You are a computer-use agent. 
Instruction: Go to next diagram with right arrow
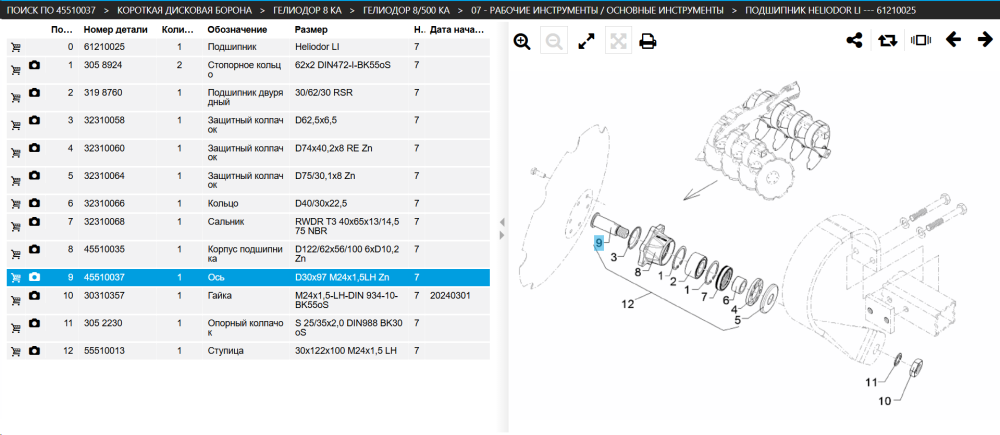click(985, 40)
